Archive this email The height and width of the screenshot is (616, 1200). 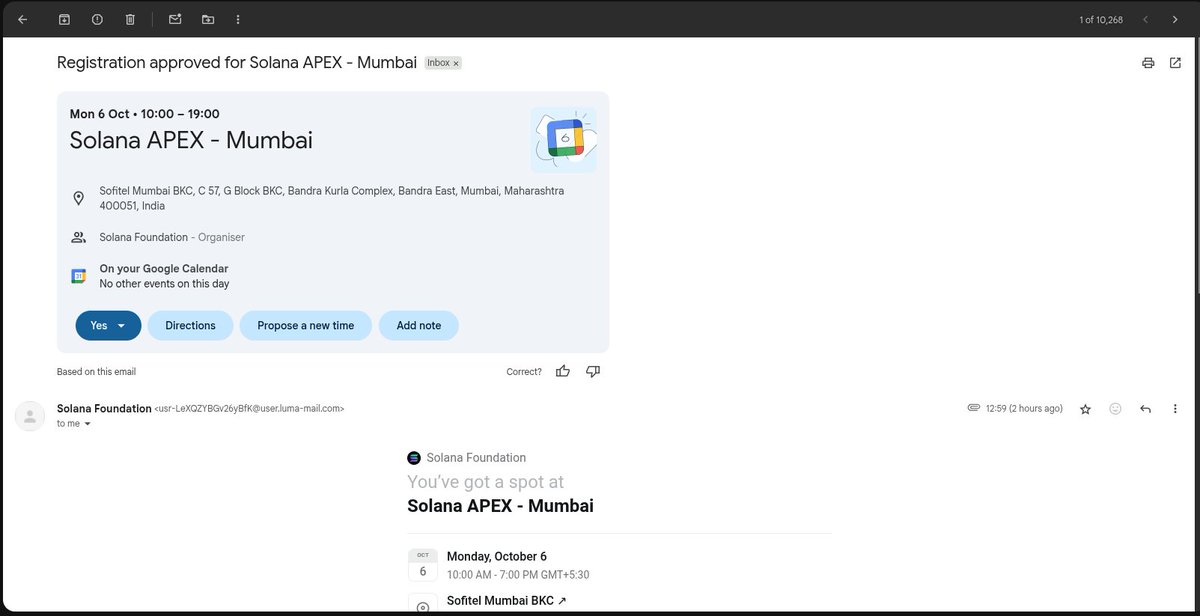click(64, 19)
